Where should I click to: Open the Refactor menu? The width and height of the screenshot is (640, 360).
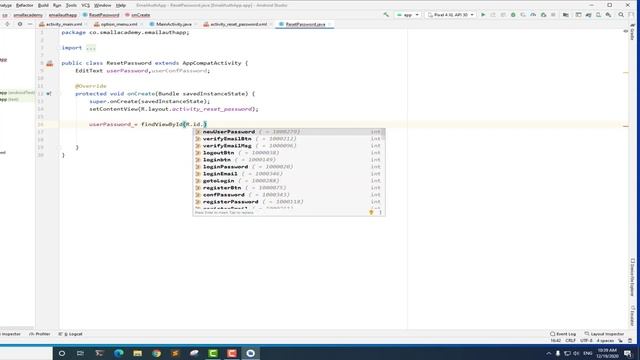24,5
